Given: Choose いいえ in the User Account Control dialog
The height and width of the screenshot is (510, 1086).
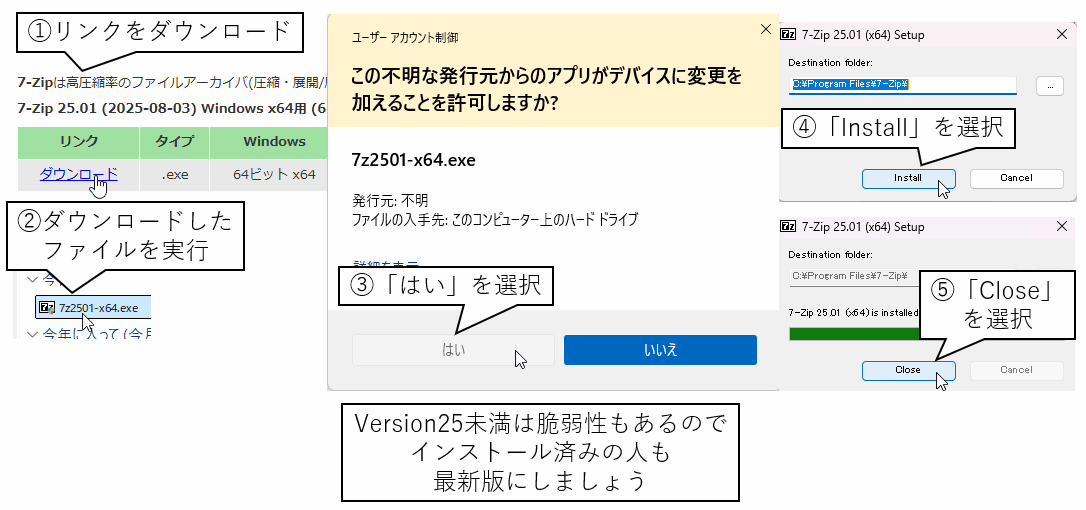Looking at the screenshot, I should click(x=660, y=350).
